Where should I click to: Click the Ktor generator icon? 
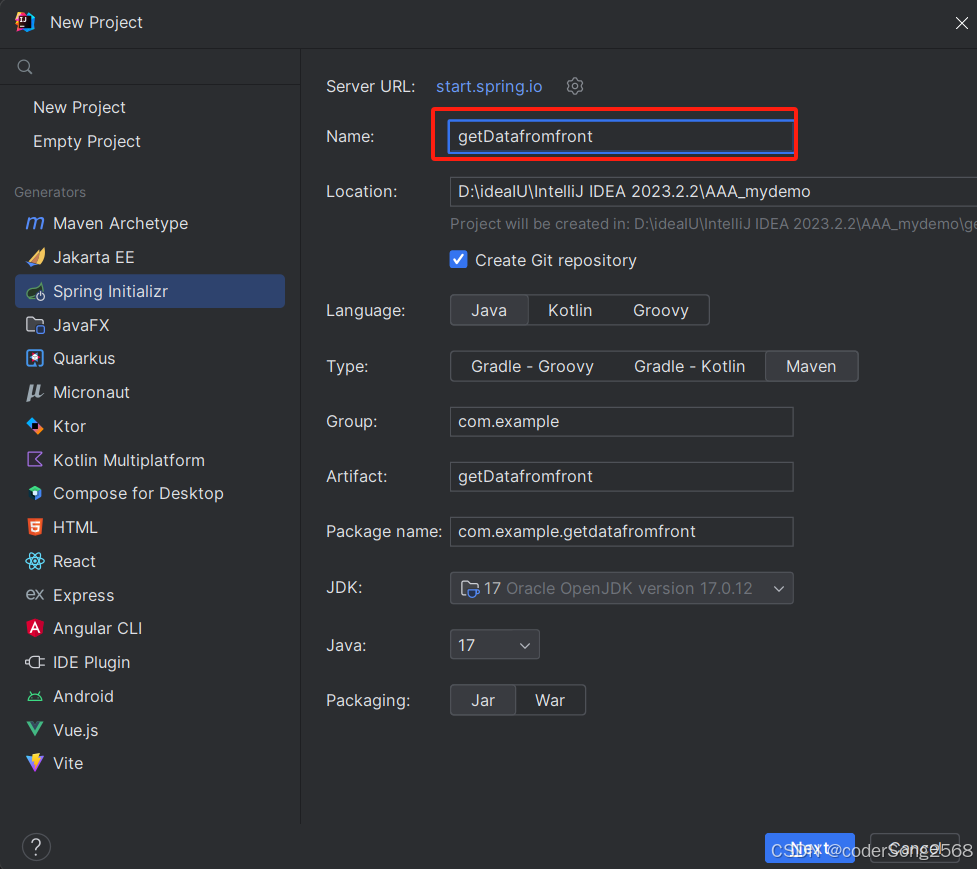35,426
